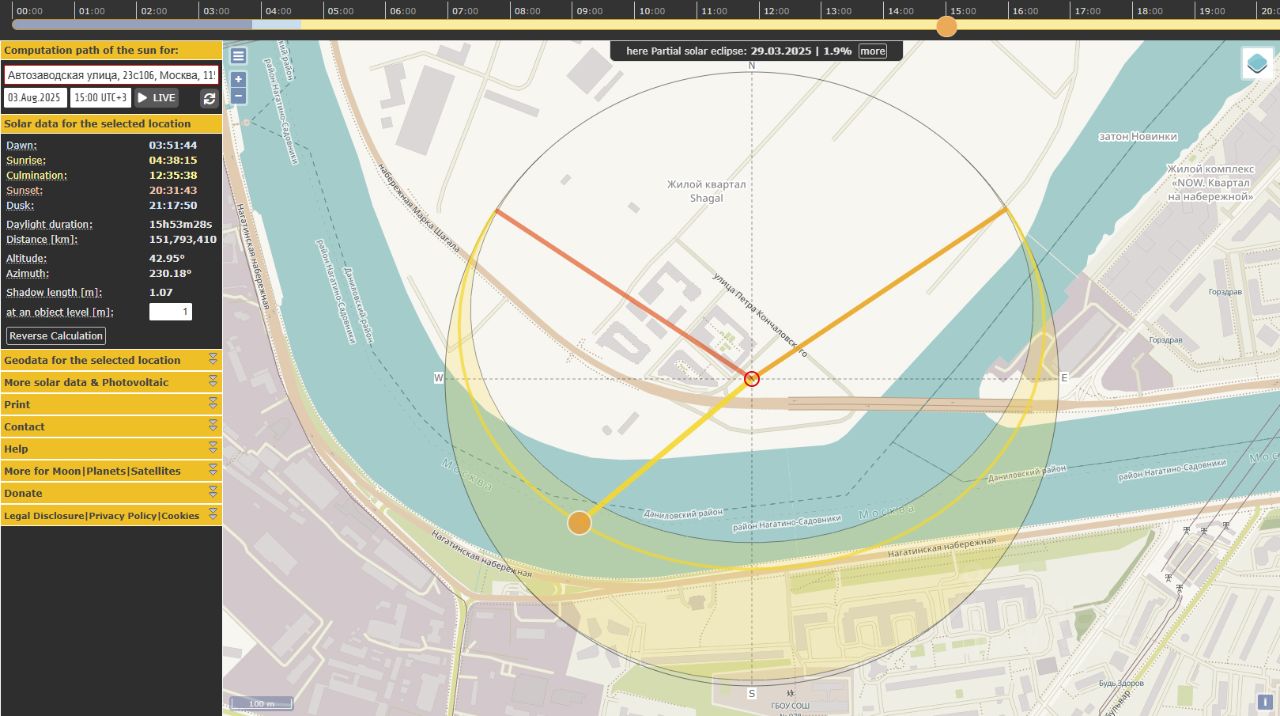Open the map layers selector icon

[1257, 64]
